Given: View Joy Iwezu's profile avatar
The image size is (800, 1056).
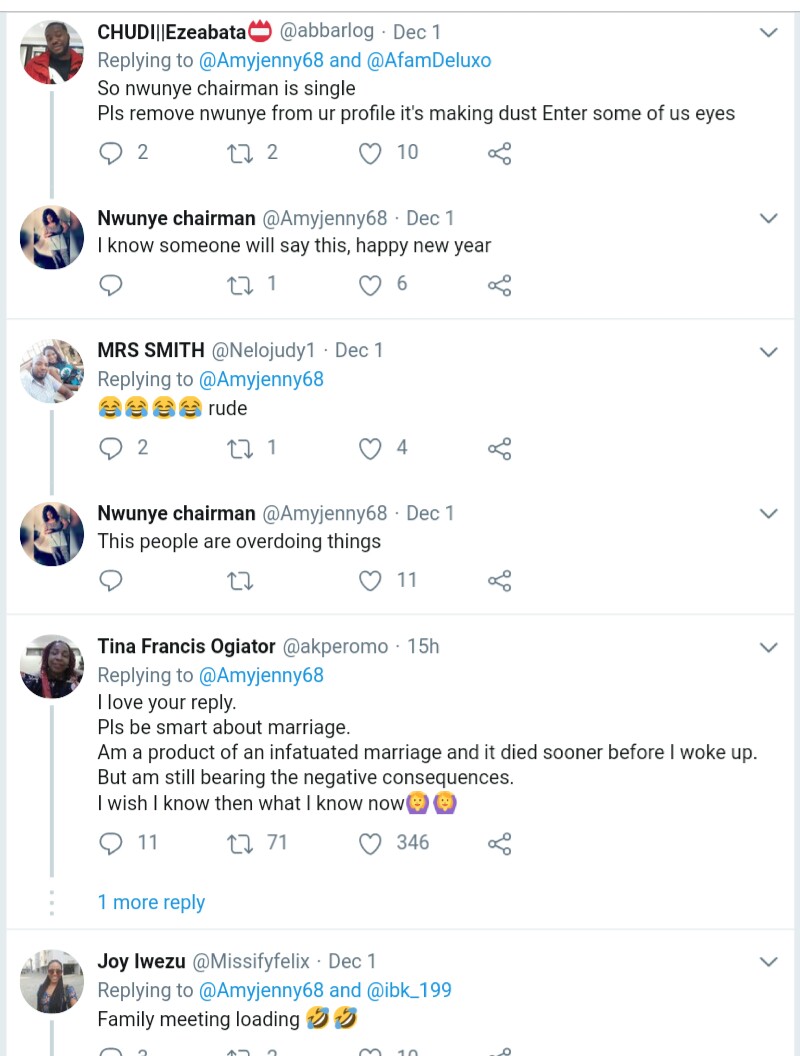Looking at the screenshot, I should pos(52,981).
